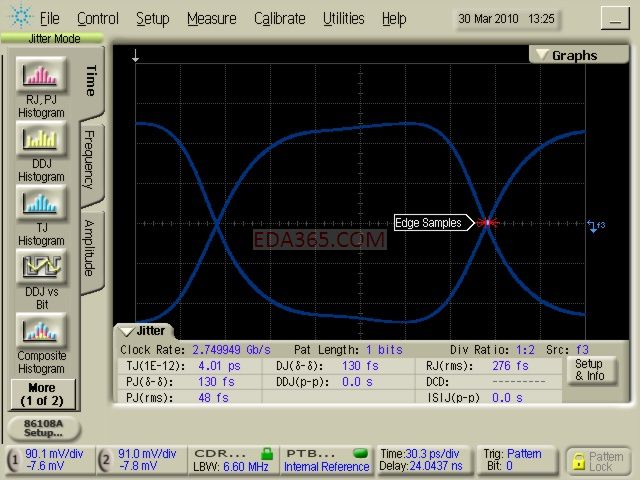640x480 pixels.
Task: Click the Edge Samples marker label
Action: tap(428, 223)
